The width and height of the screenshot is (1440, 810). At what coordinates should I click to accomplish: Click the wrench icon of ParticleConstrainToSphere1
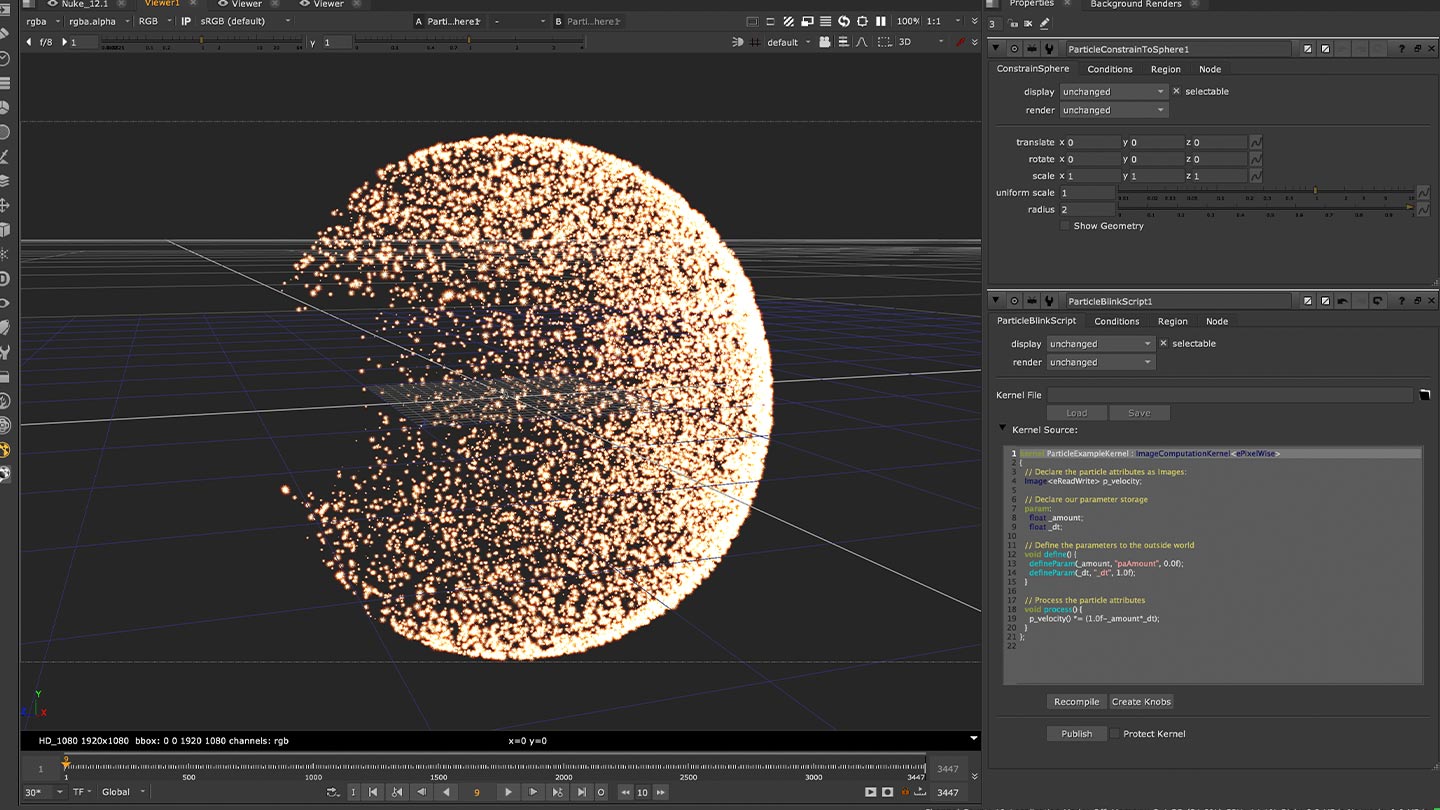point(1049,49)
